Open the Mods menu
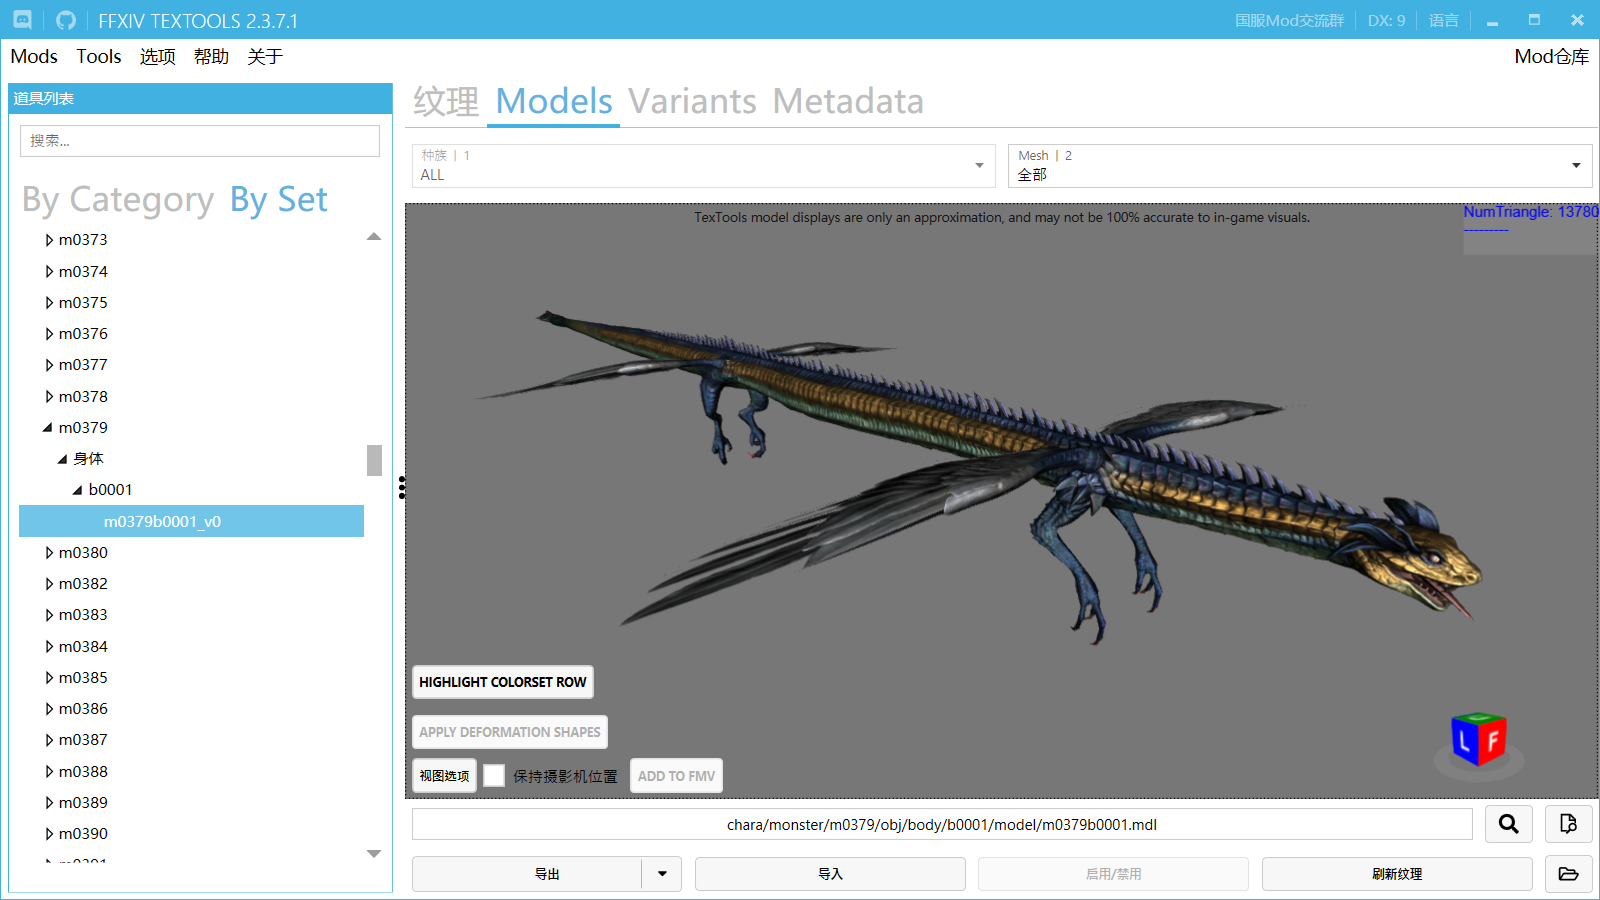This screenshot has width=1600, height=900. pyautogui.click(x=34, y=57)
